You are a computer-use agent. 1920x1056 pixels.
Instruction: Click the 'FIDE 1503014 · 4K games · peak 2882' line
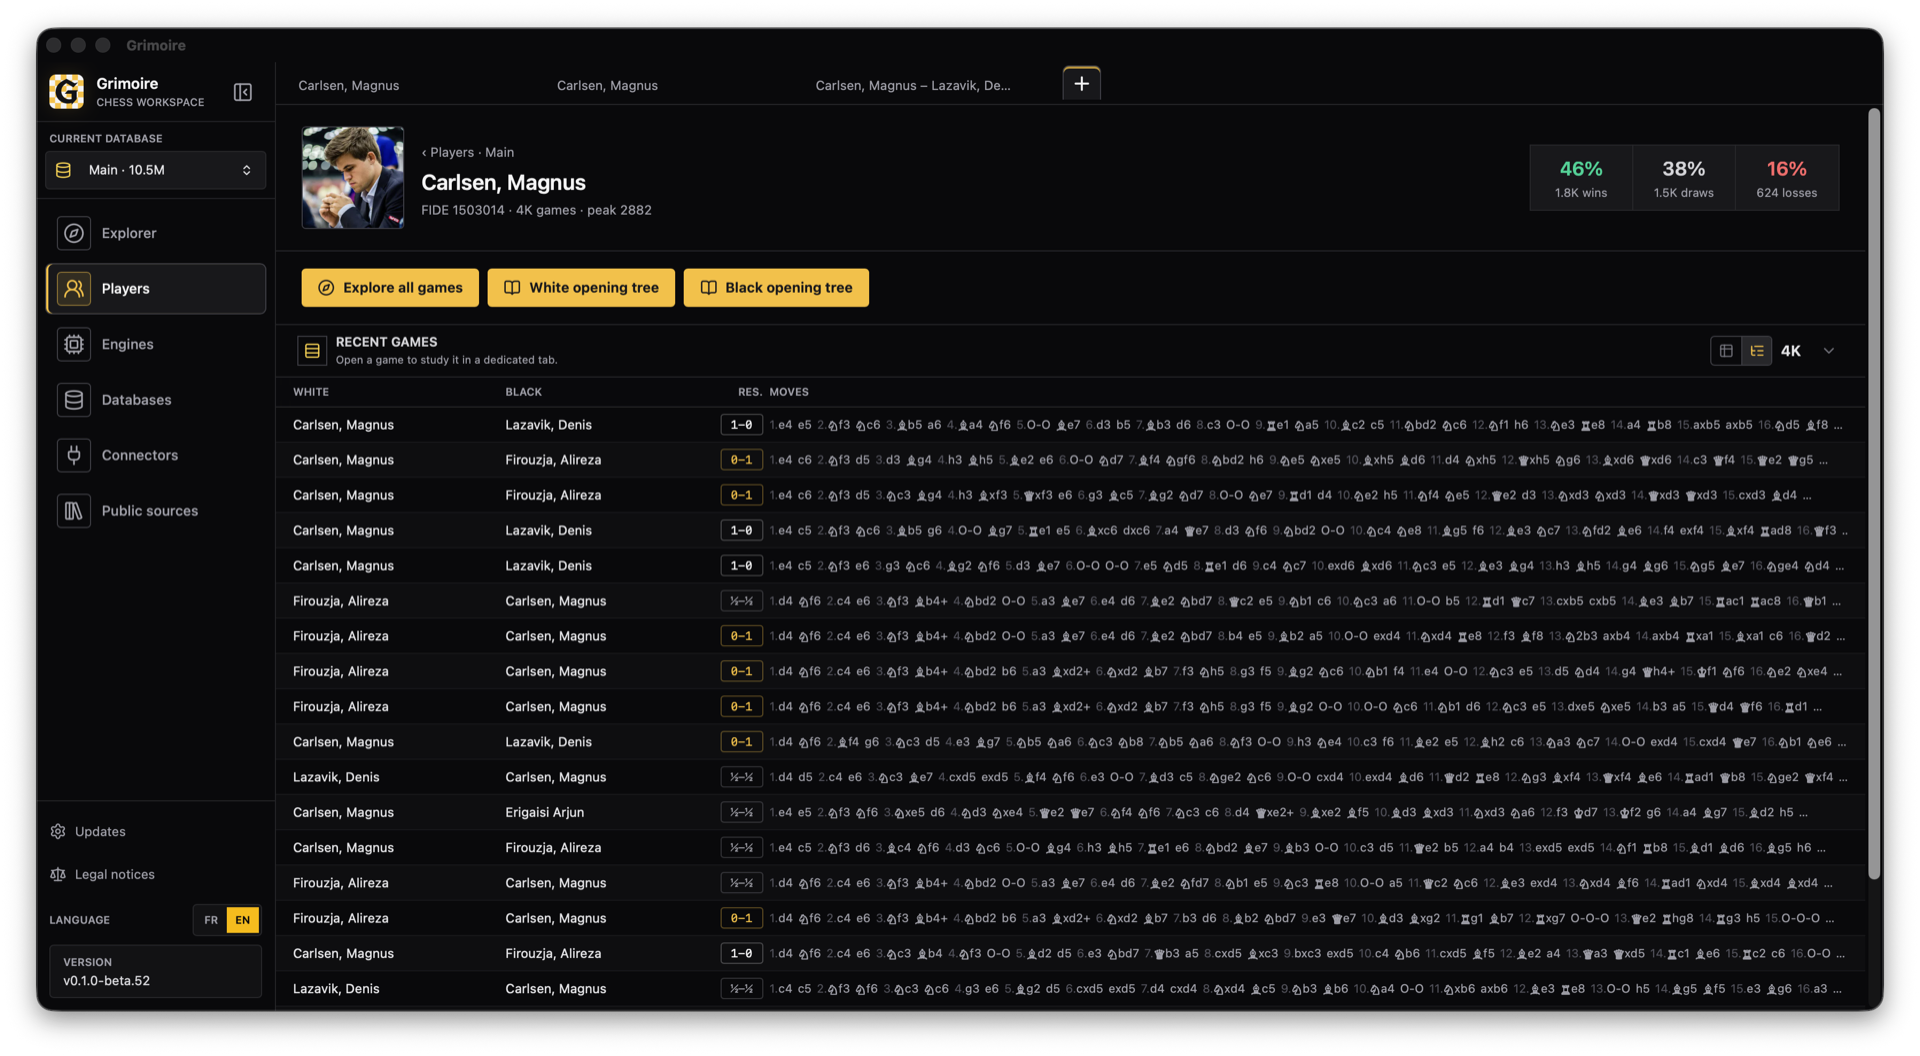point(536,210)
